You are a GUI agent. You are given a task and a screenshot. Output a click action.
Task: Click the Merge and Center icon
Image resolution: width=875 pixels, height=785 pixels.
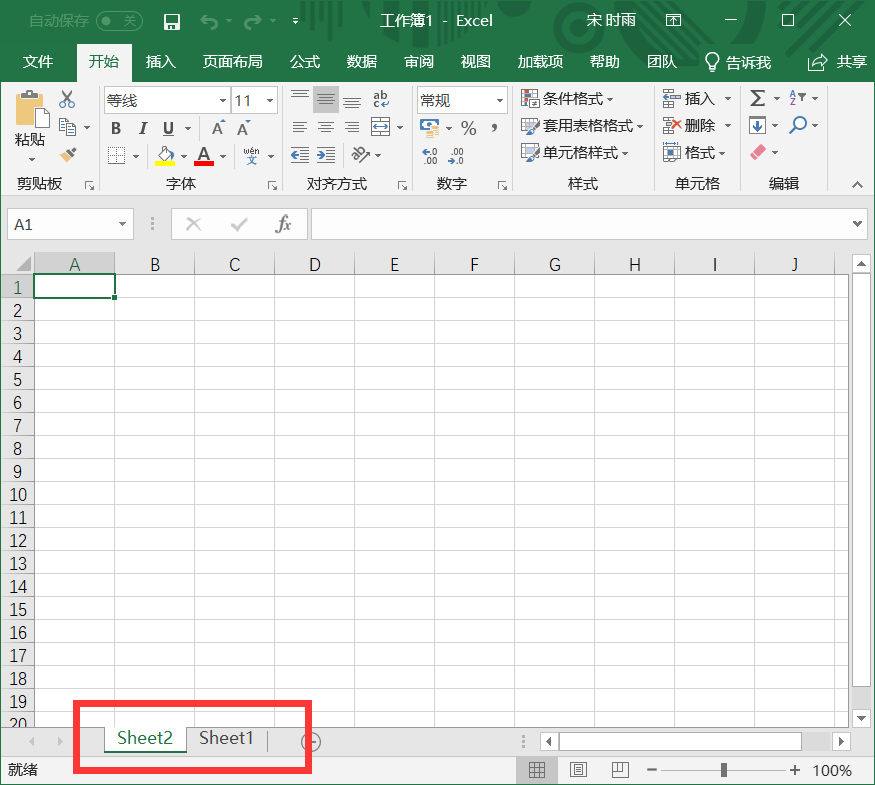[380, 127]
